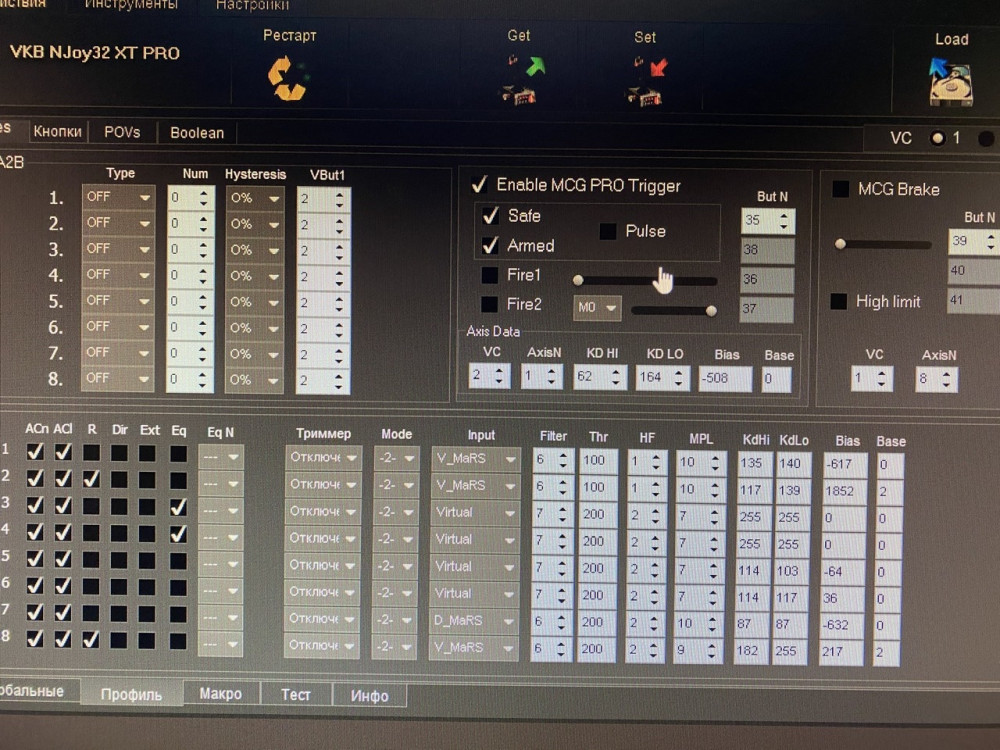Open Hysteresis dropdown for A2B row 8
The width and height of the screenshot is (1000, 750).
click(x=254, y=379)
